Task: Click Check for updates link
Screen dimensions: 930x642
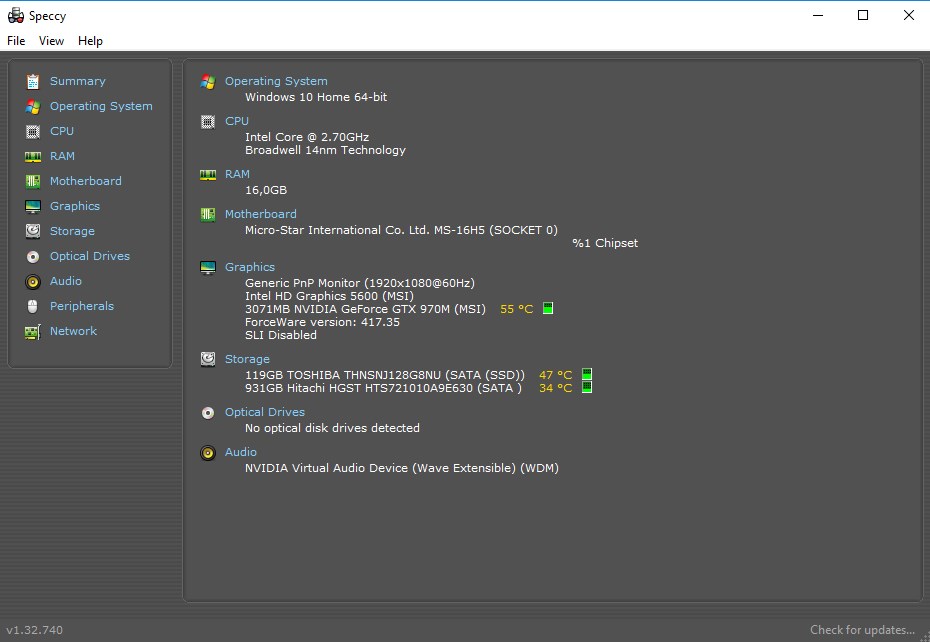Action: 862,630
